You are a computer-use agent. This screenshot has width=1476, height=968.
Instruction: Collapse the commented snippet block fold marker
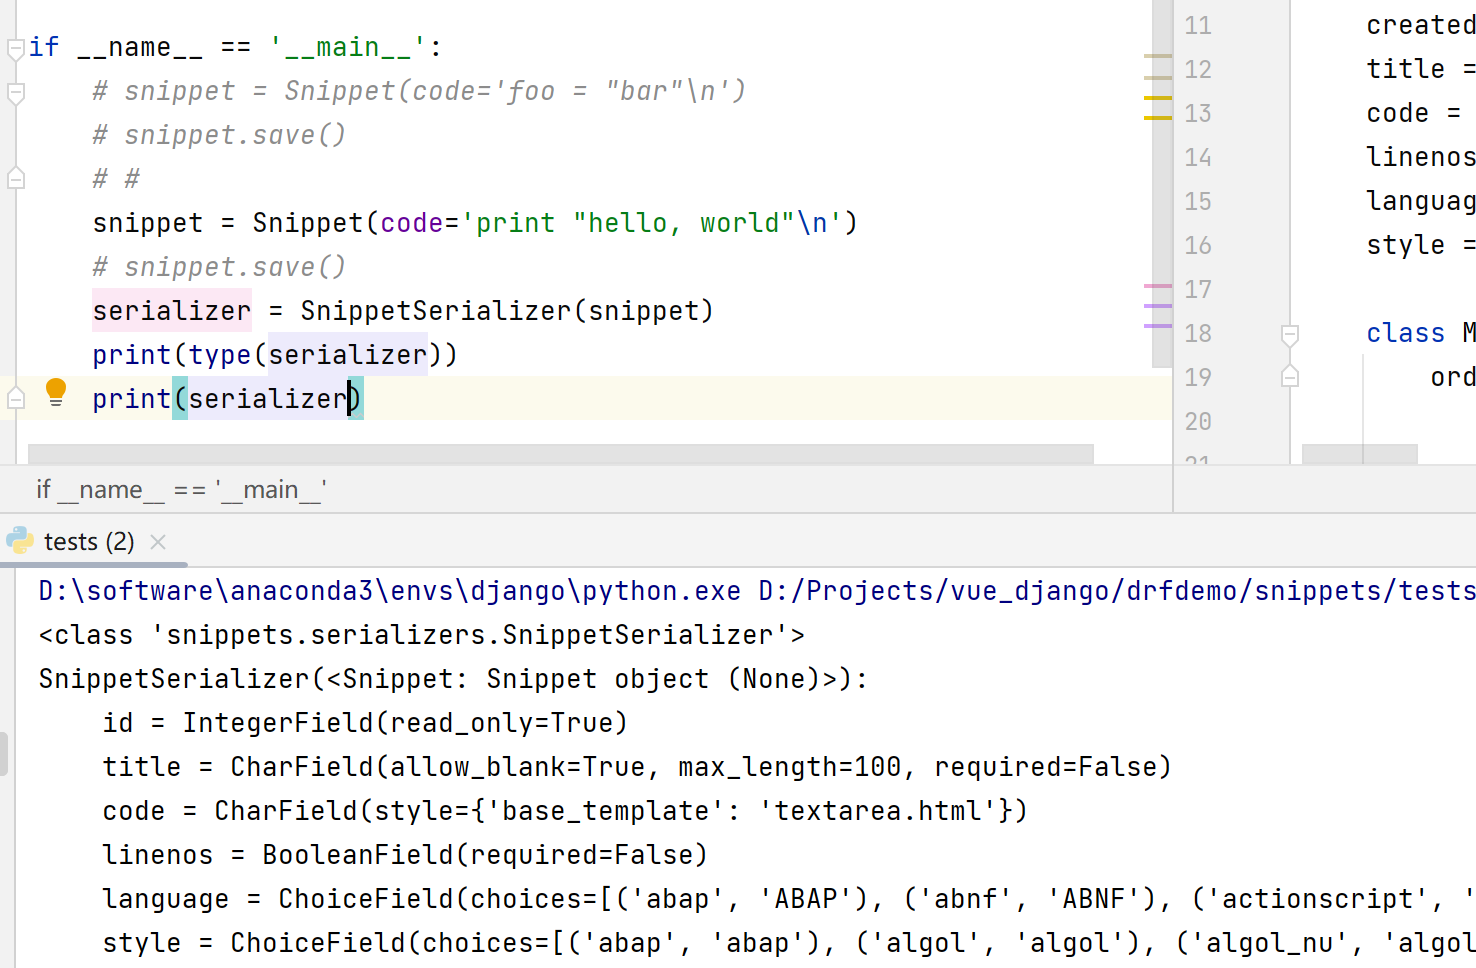coord(15,93)
